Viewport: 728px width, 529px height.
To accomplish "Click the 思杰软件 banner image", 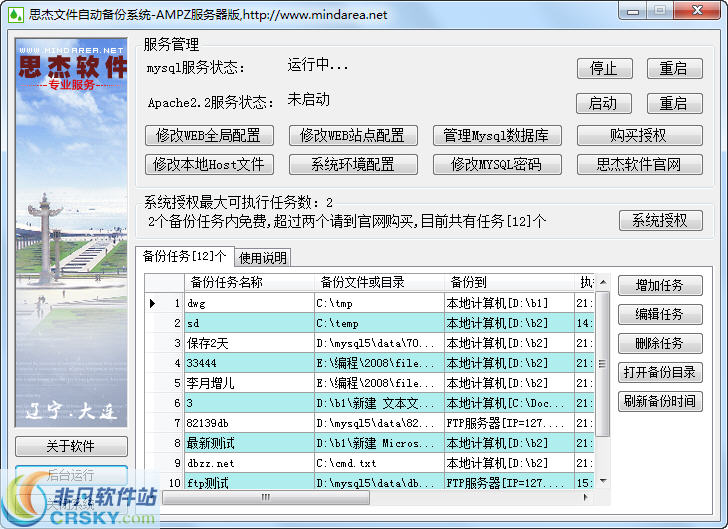I will [x=71, y=232].
